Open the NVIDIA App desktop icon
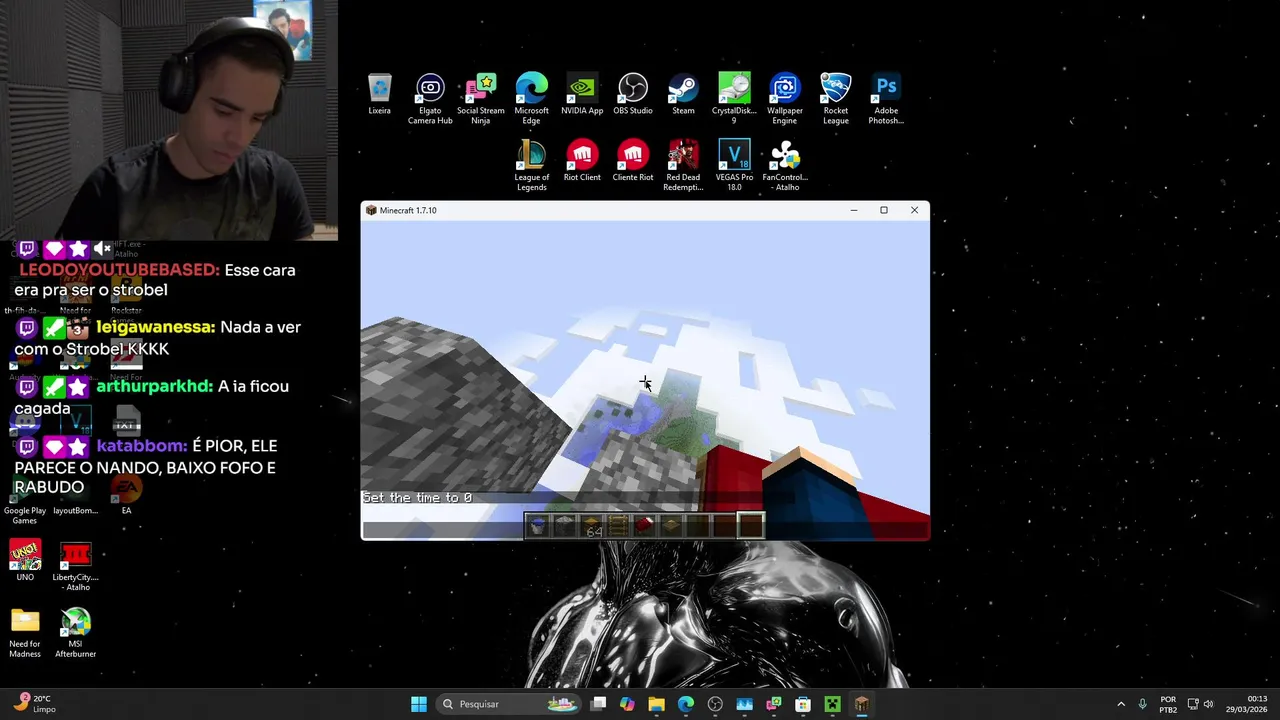 point(582,94)
